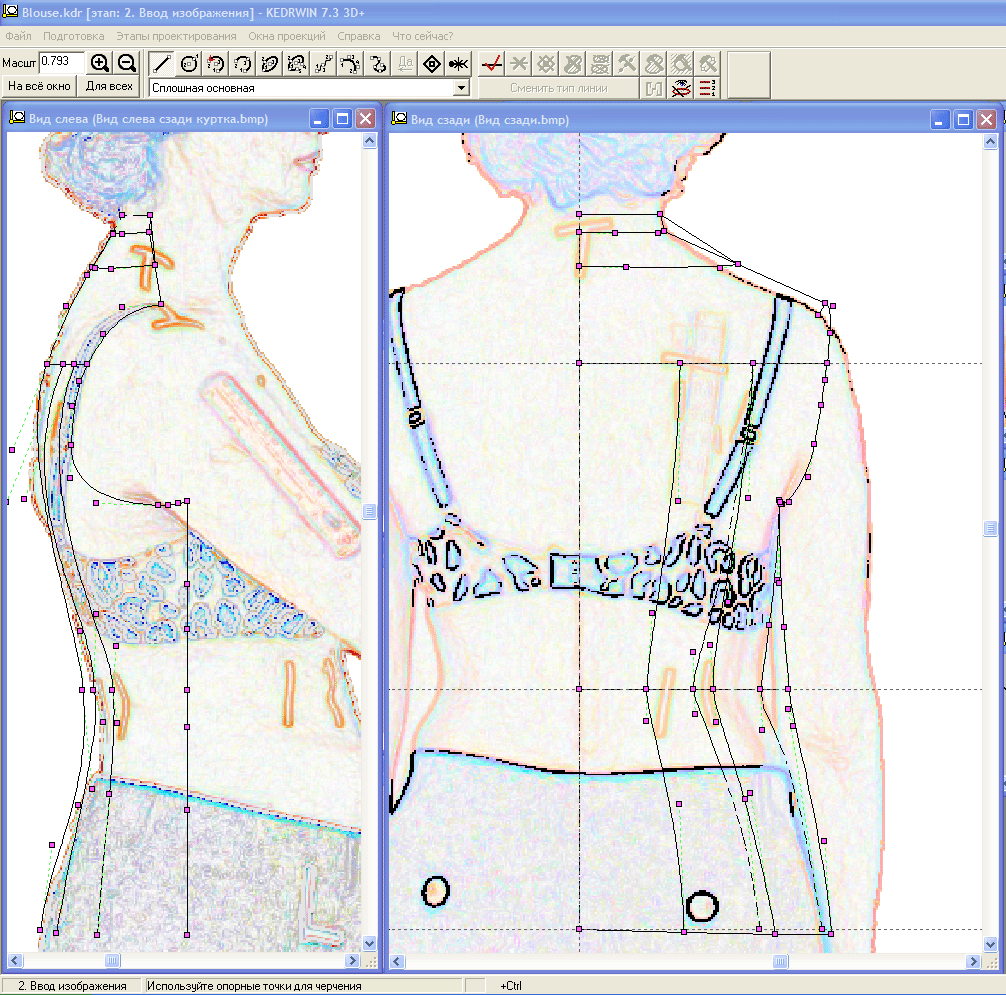The height and width of the screenshot is (995, 1006).
Task: Minimize the 'Вид сзади' window
Action: (940, 120)
